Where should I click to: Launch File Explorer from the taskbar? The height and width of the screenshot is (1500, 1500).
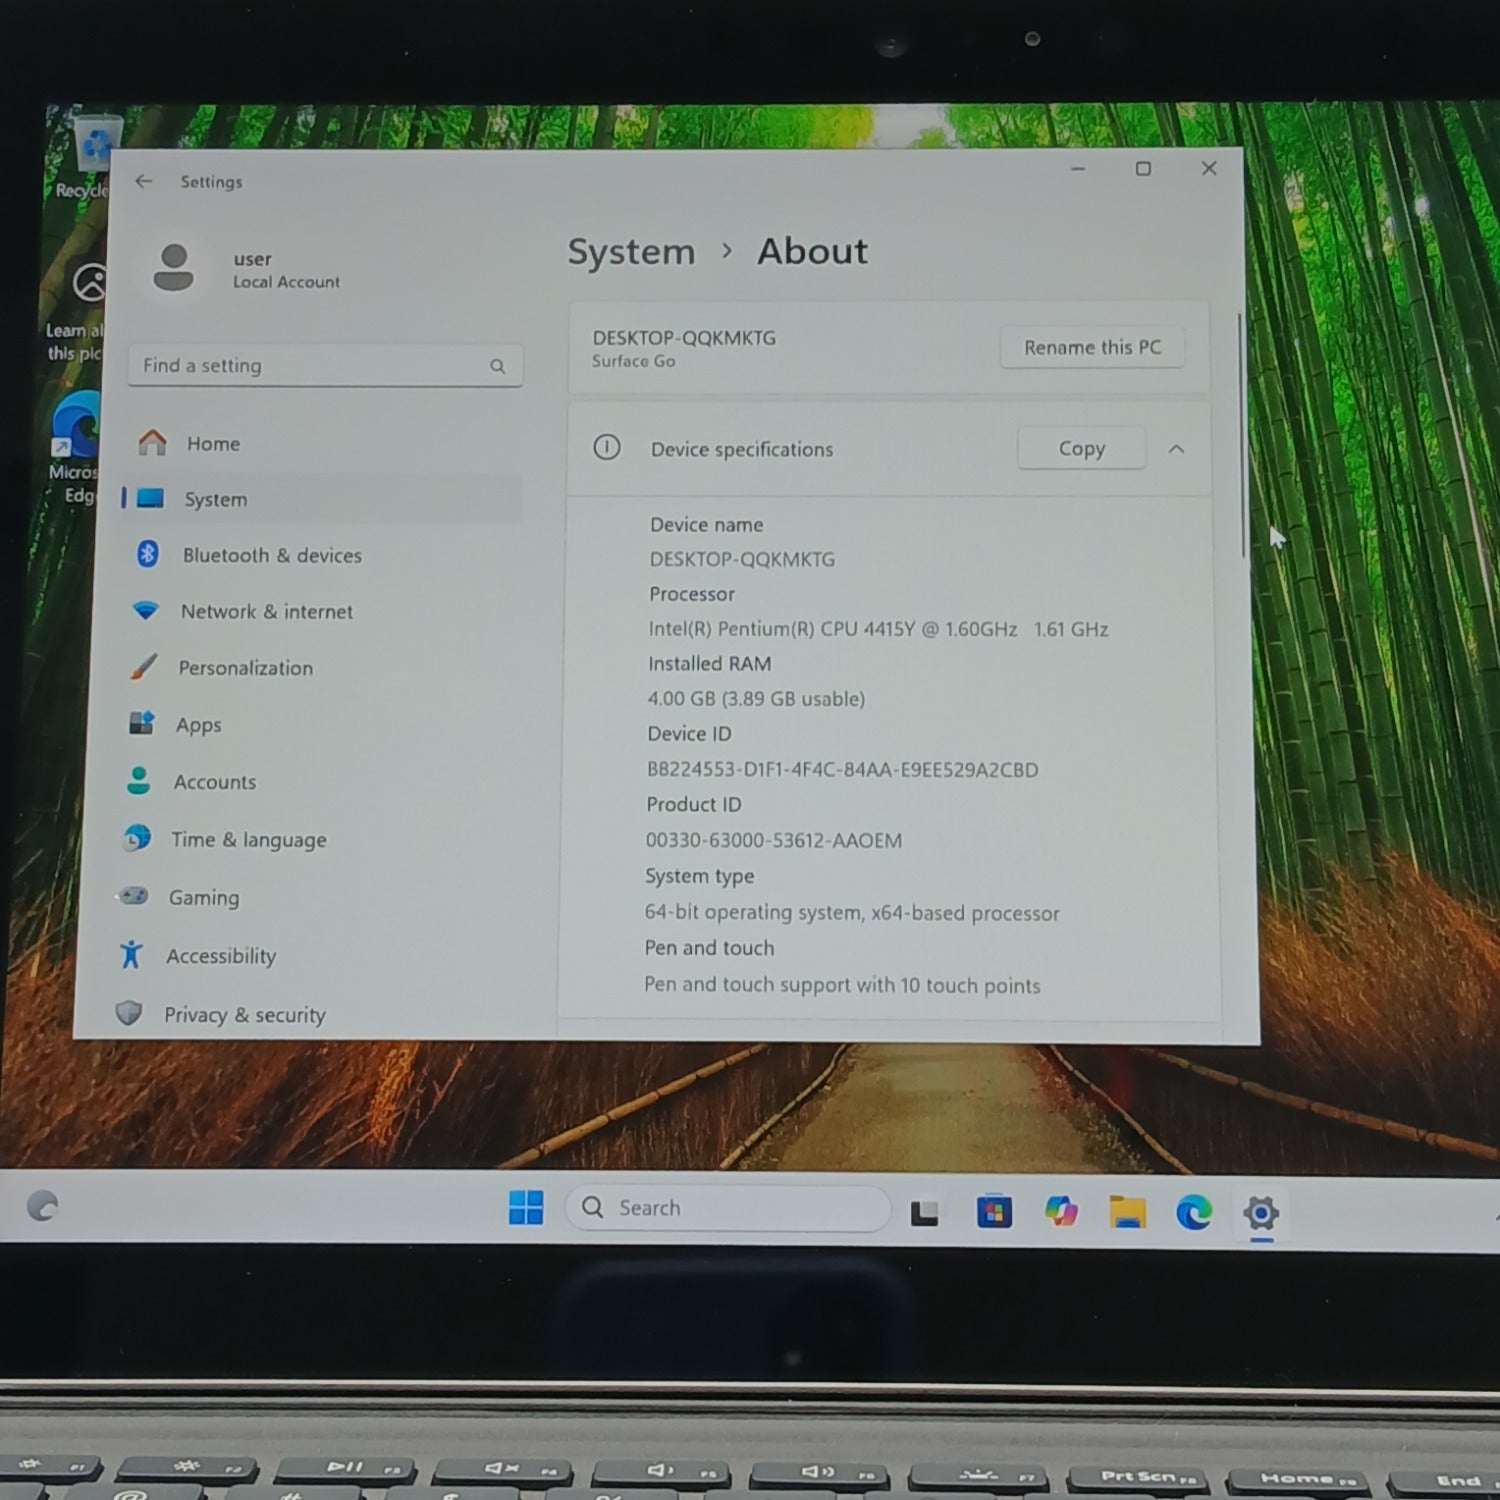tap(1127, 1212)
